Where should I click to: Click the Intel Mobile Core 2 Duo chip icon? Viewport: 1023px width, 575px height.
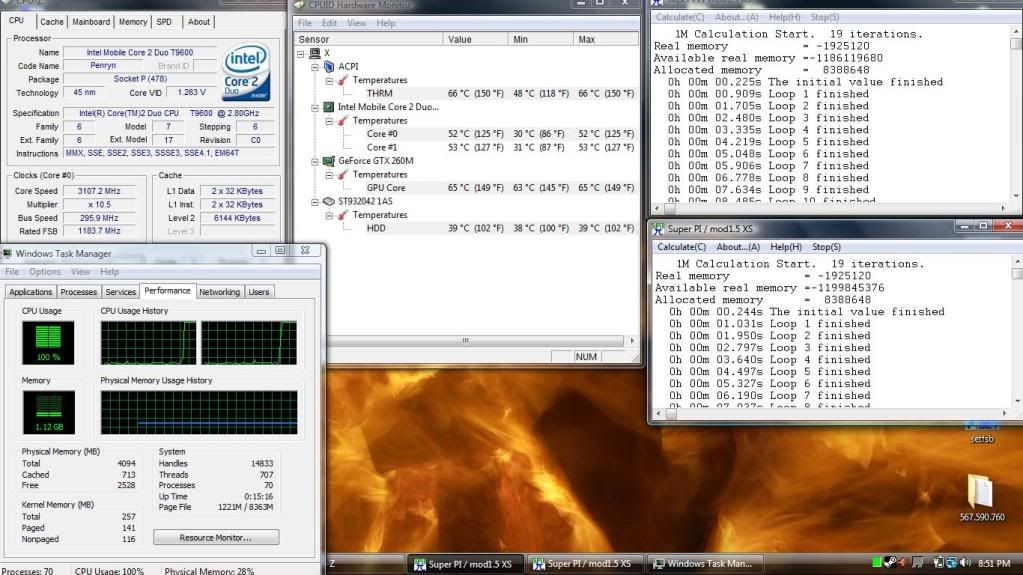click(329, 107)
